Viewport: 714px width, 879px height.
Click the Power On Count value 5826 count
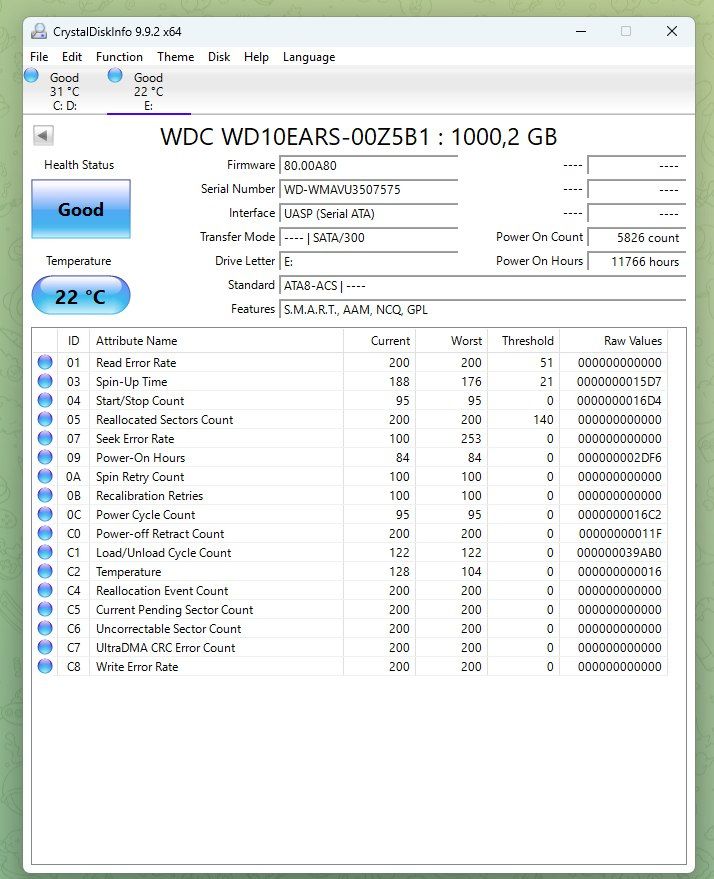(636, 238)
